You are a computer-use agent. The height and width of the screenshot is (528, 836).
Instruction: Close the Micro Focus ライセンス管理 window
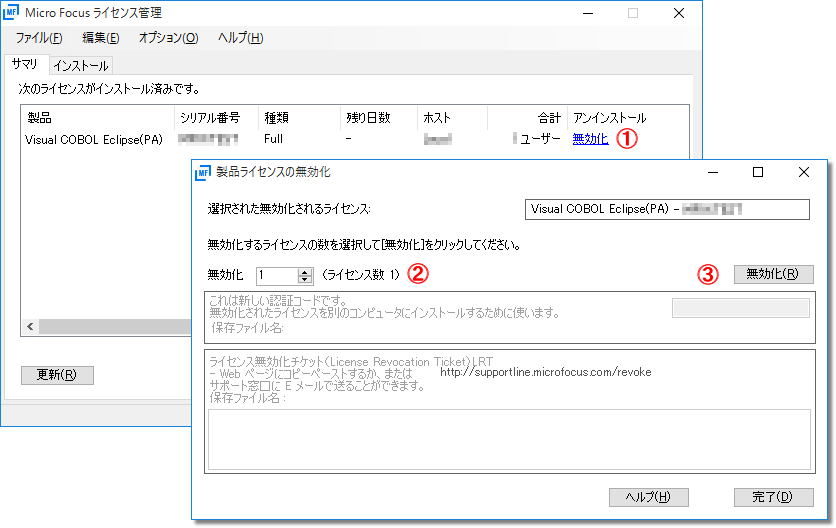point(679,13)
